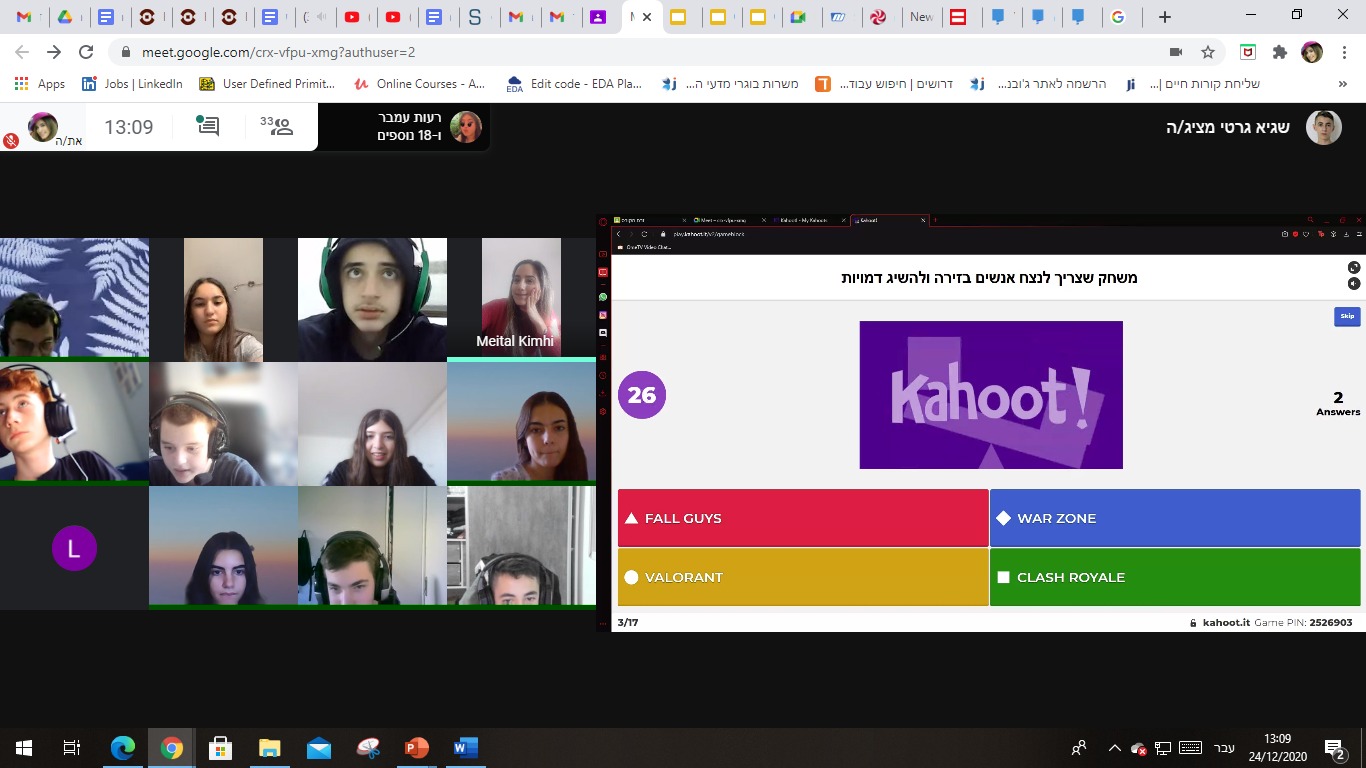
Task: Open the רעות עמבר and 18 others strip
Action: coord(405,127)
